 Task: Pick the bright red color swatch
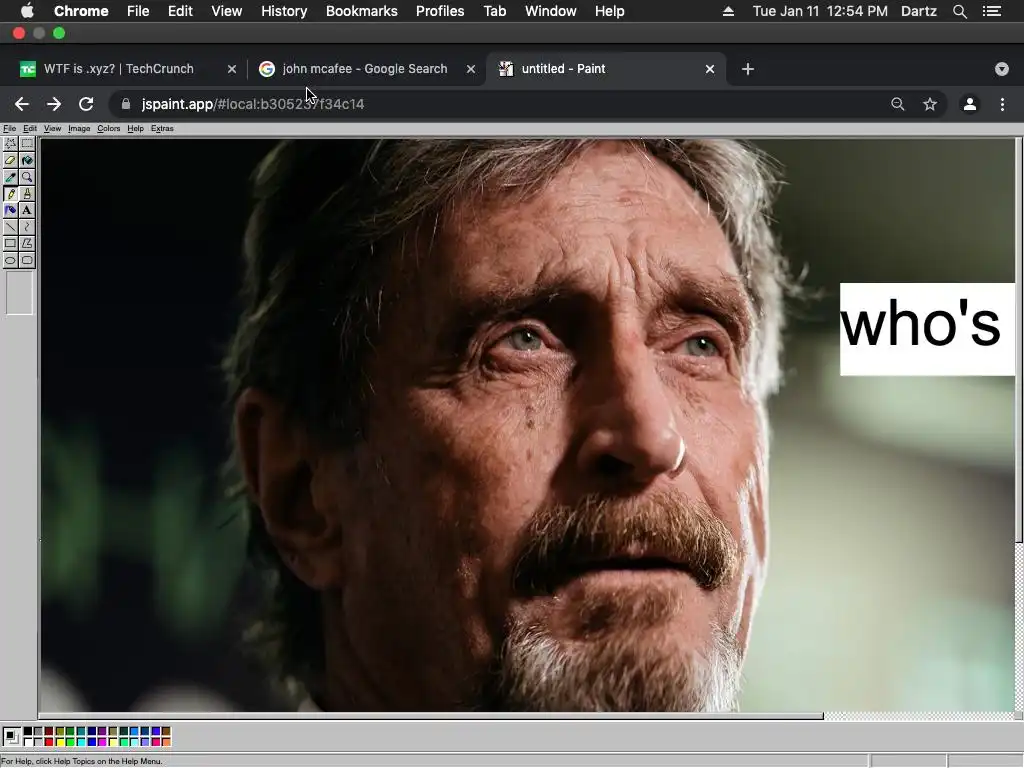pos(49,743)
